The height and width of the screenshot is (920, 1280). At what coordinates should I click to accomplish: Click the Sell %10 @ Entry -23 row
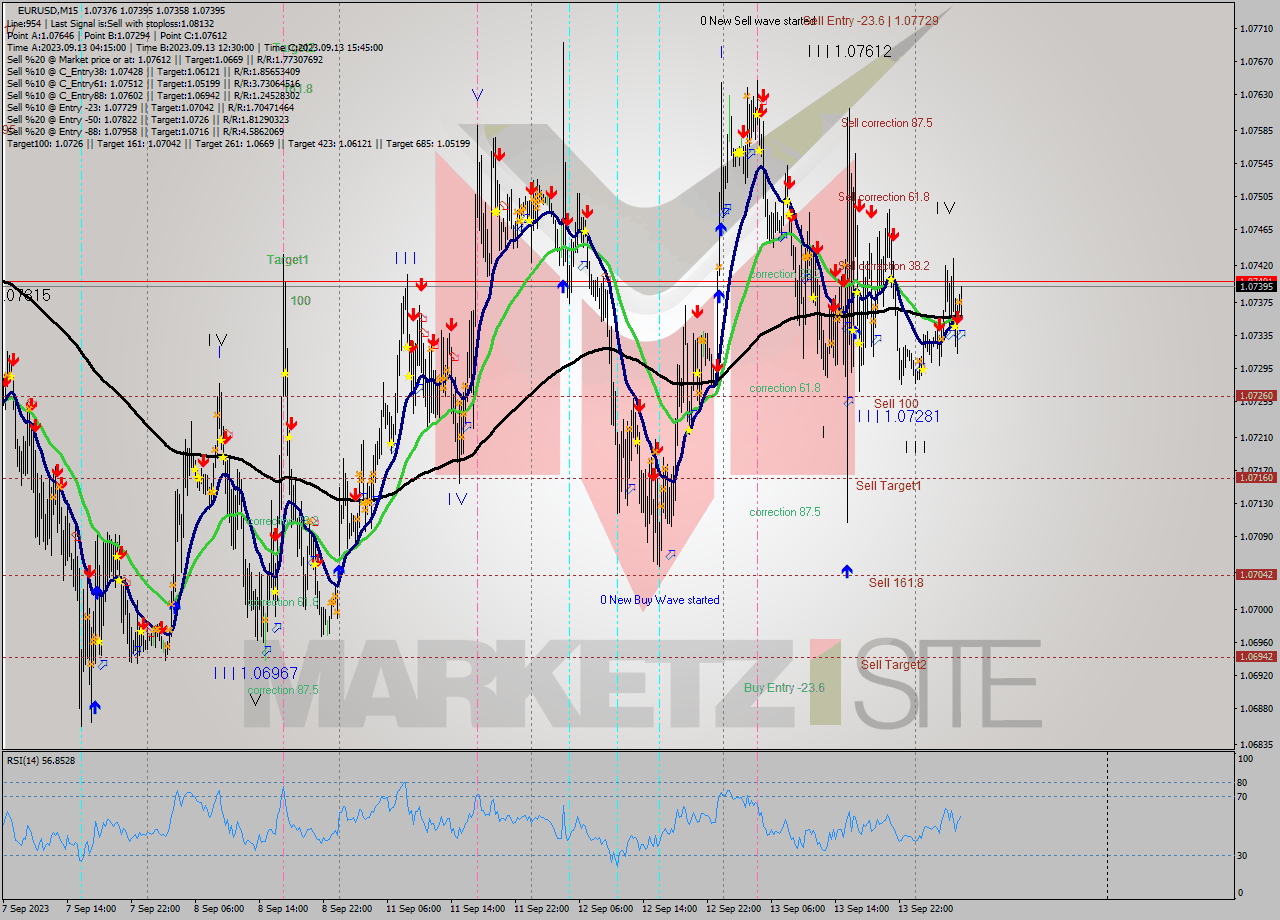(x=150, y=107)
